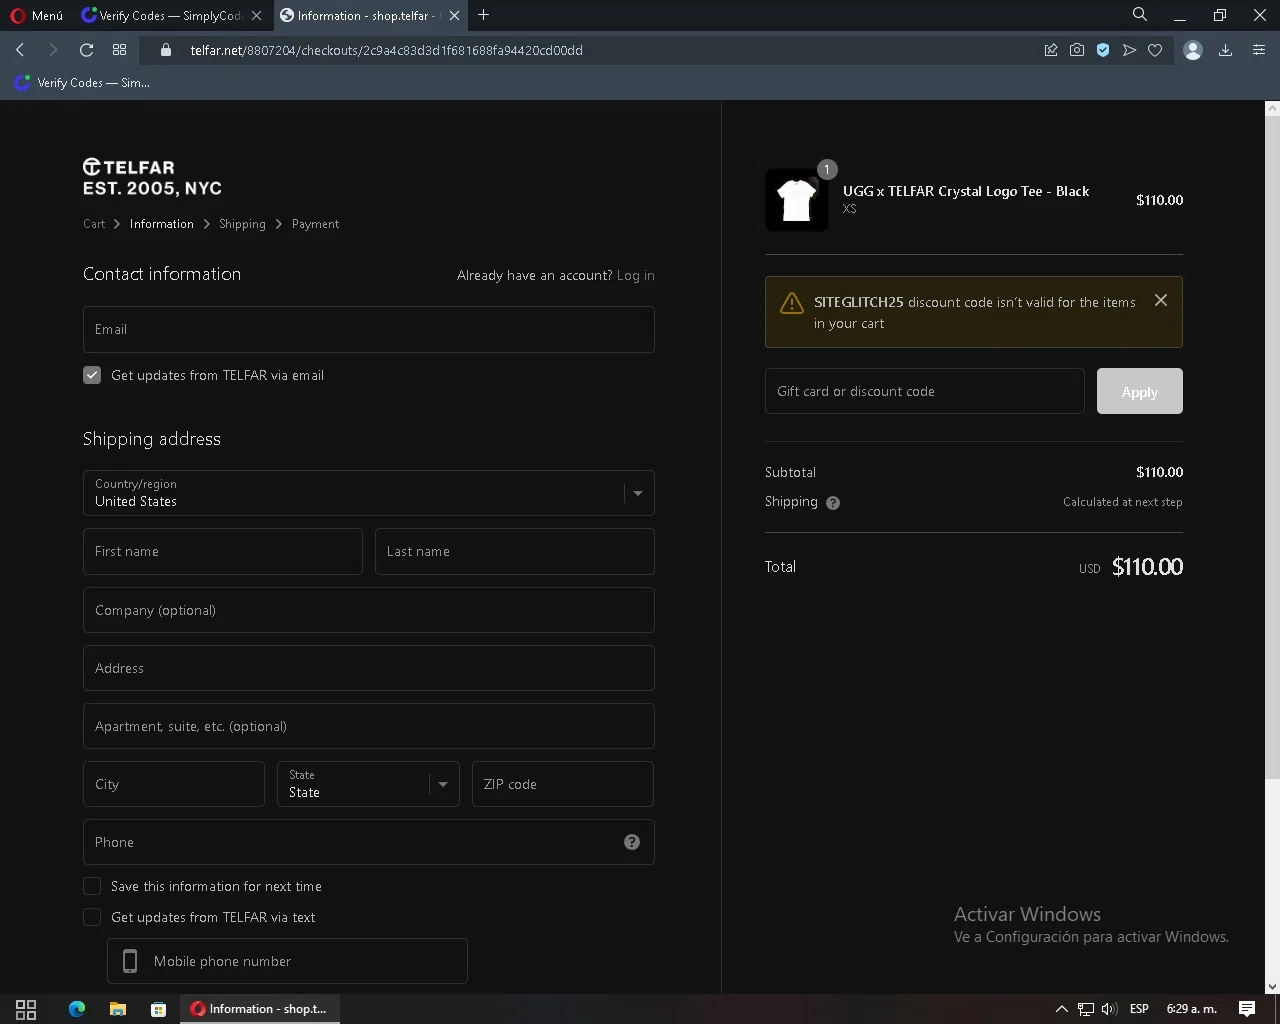Open the snapshot camera icon in address bar

[x=1077, y=50]
